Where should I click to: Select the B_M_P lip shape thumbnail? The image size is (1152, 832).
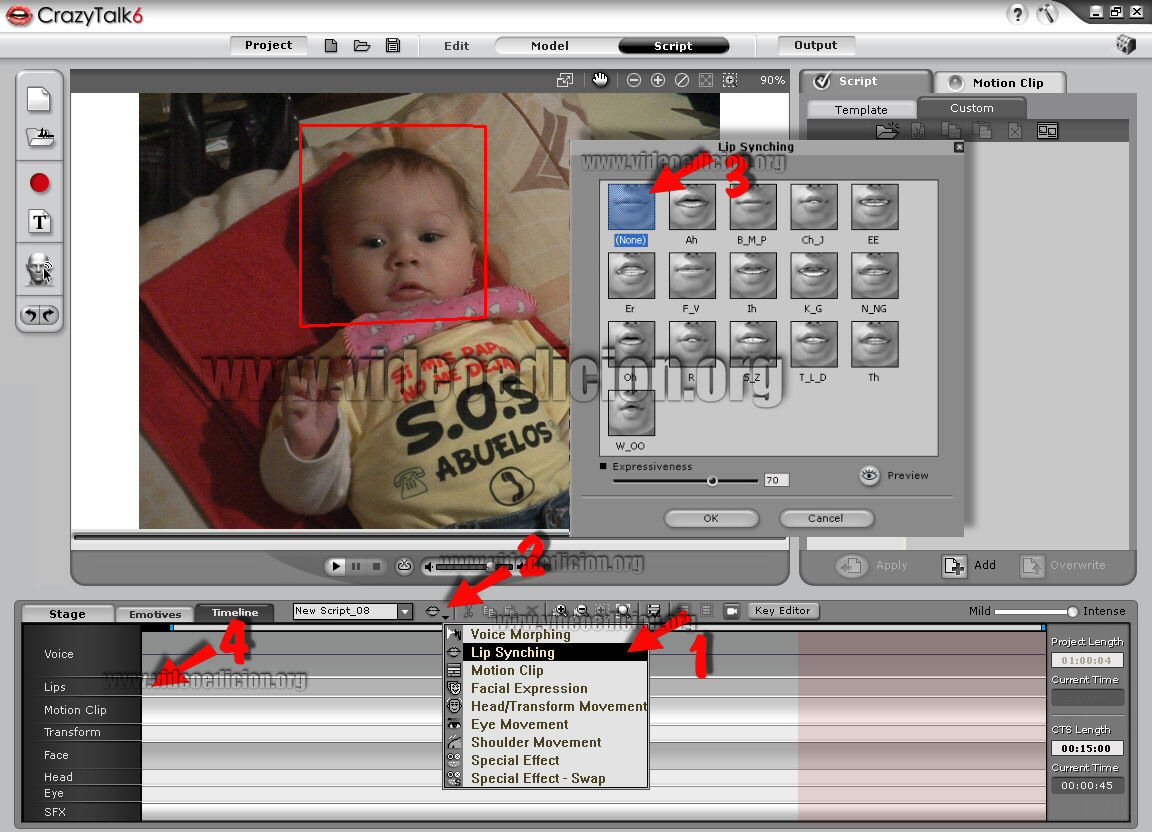[x=753, y=207]
